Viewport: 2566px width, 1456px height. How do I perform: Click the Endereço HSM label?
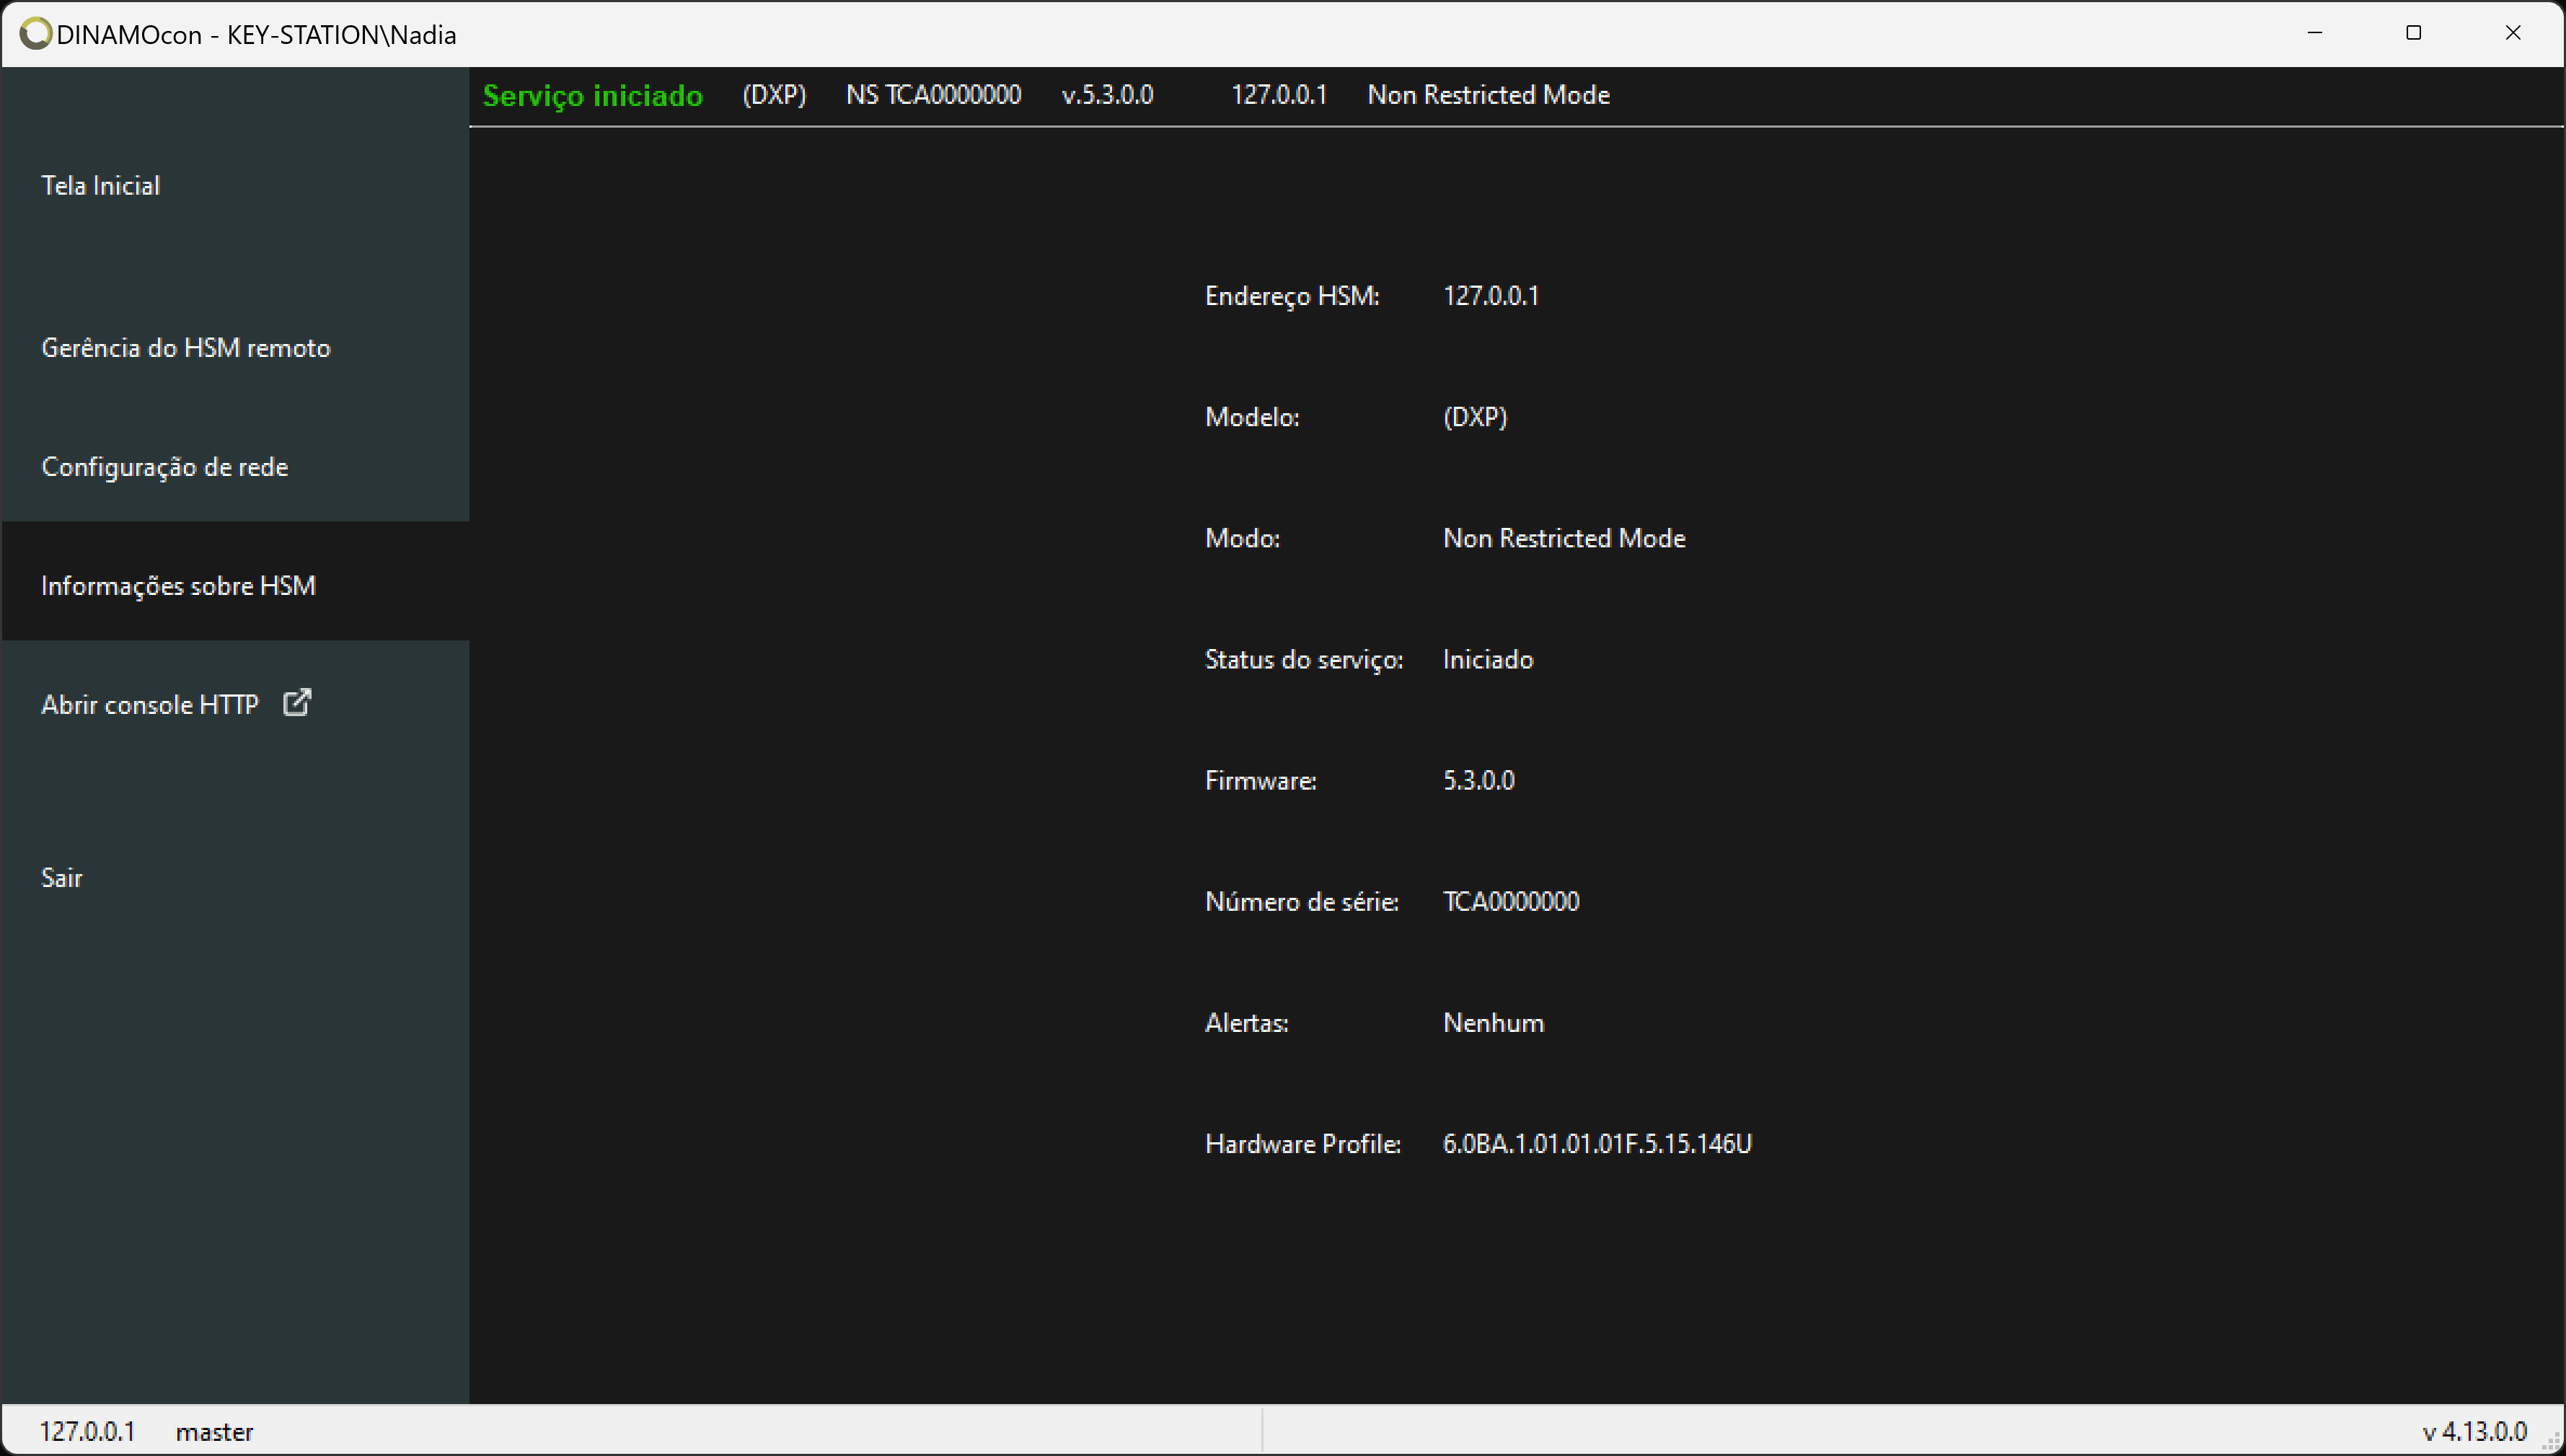pyautogui.click(x=1292, y=296)
